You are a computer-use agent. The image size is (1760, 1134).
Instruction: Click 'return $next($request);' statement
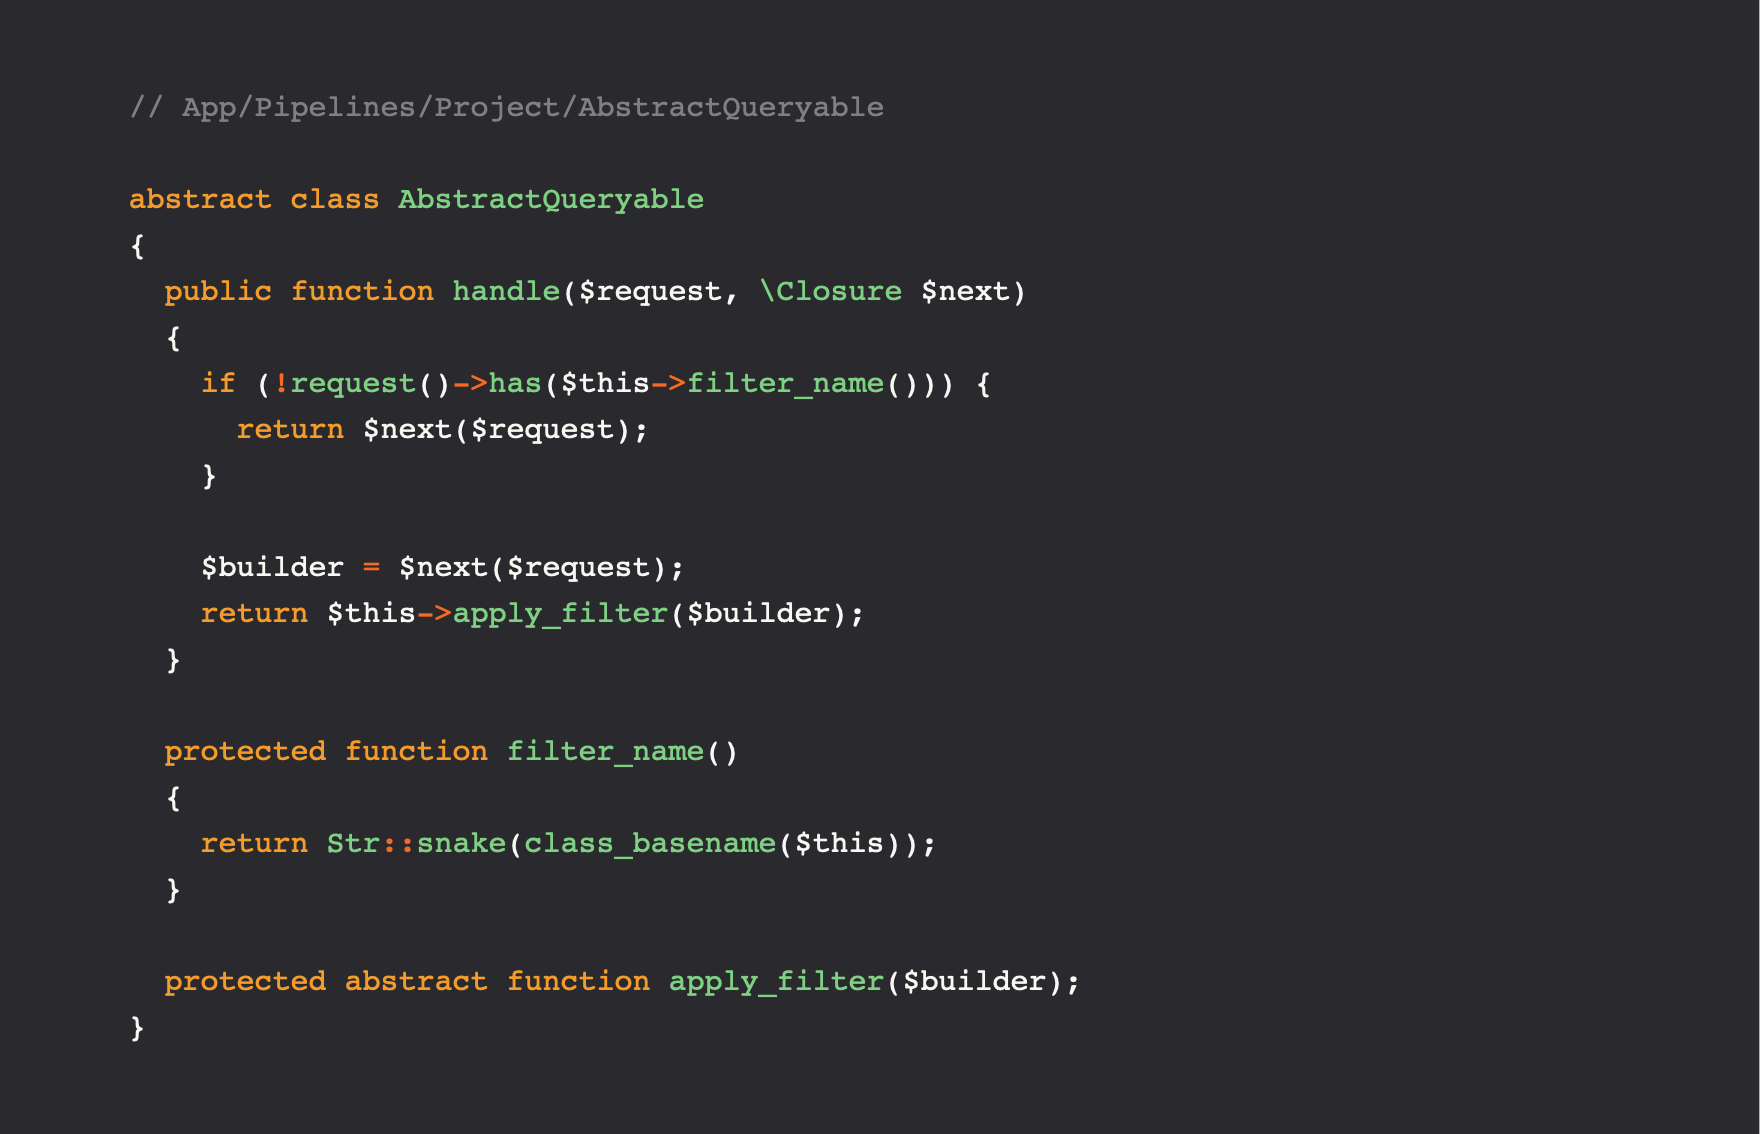pos(442,429)
